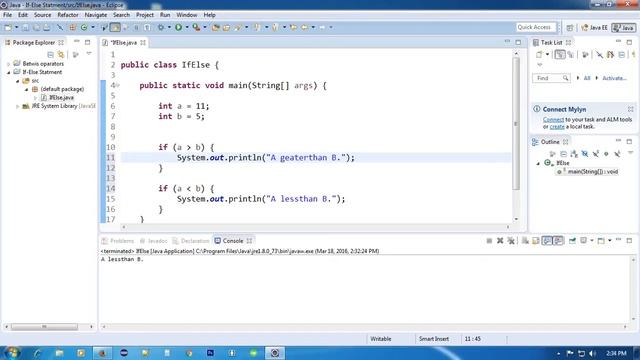This screenshot has width=640, height=360.
Task: Click the New Task icon in Task List
Action: tap(539, 54)
